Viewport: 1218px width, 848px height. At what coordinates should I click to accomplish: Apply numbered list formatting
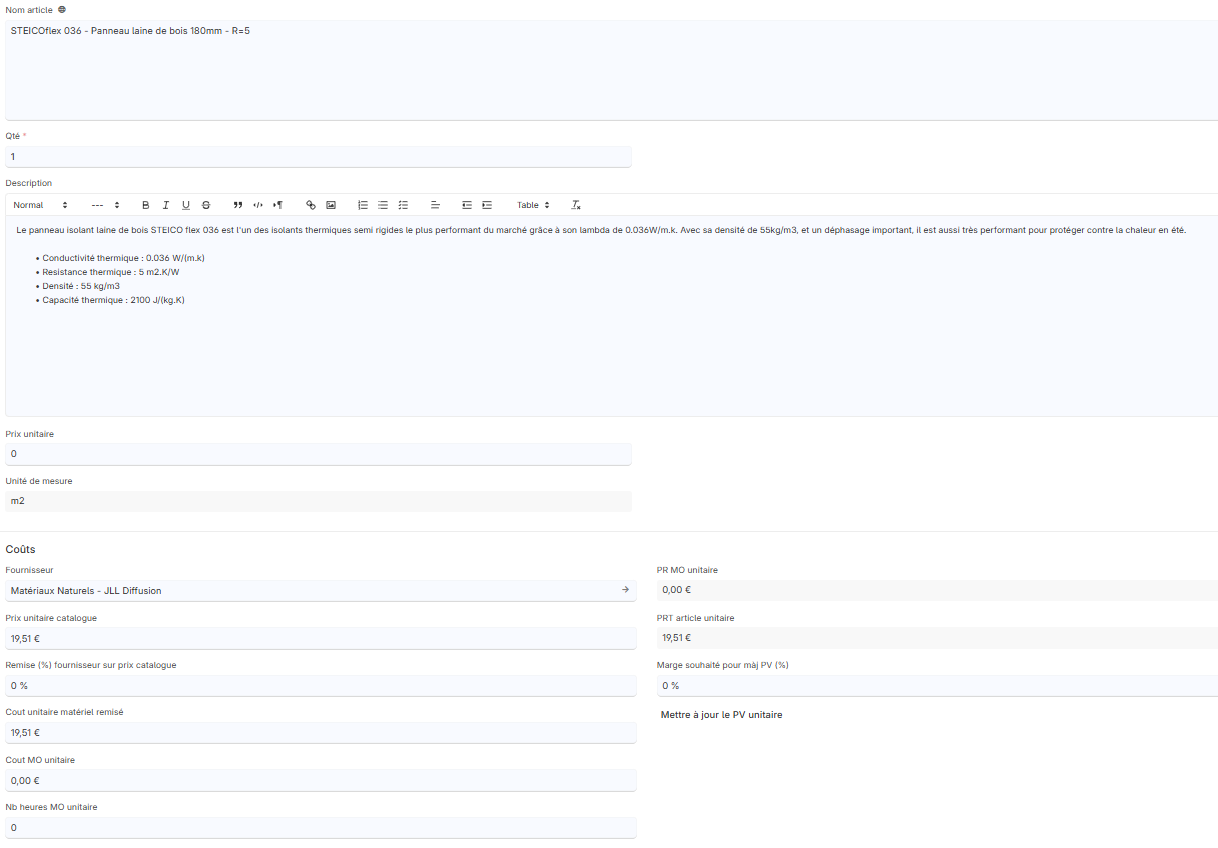point(363,205)
